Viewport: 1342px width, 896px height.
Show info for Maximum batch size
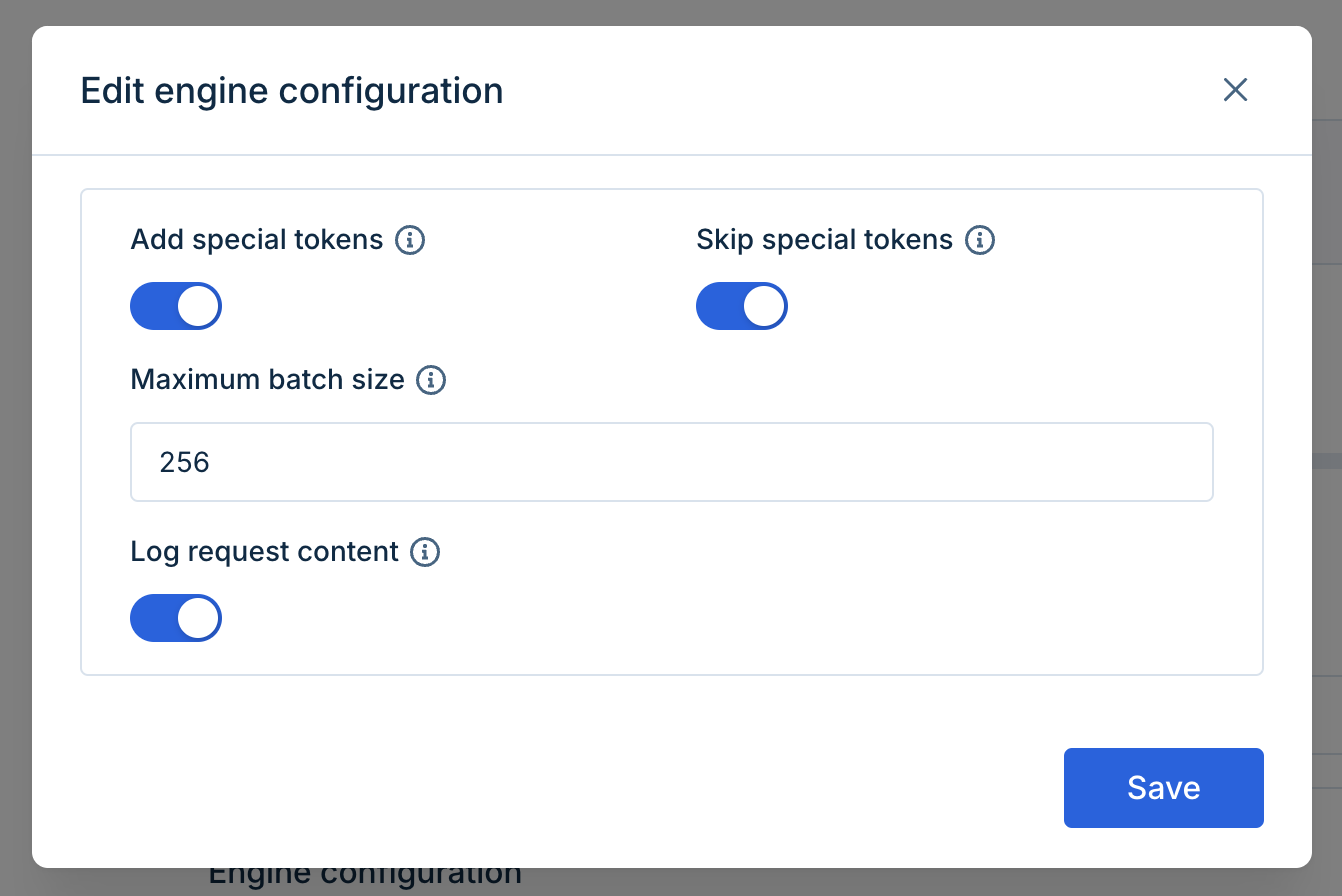tap(431, 380)
